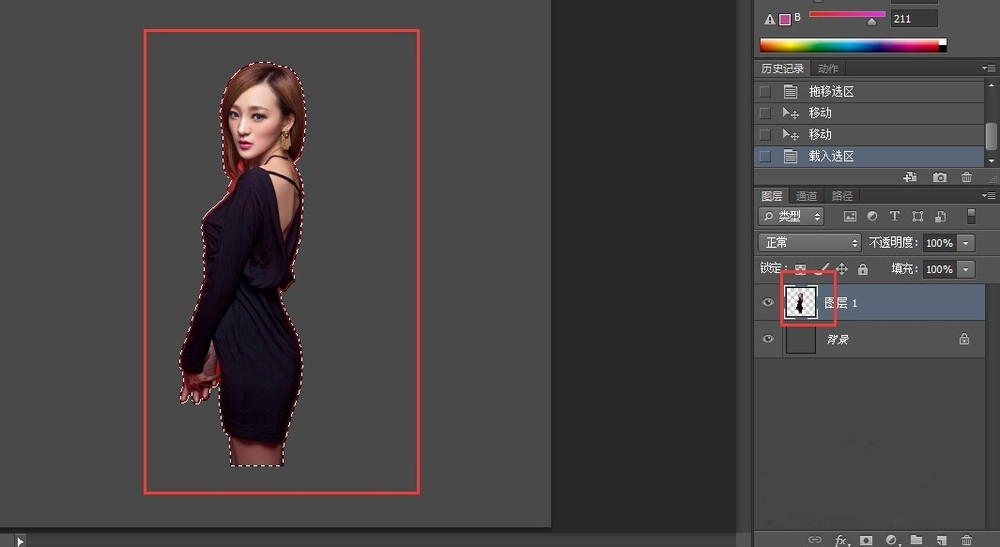
Task: Open the 填充 fill slider arrow
Action: tap(966, 269)
